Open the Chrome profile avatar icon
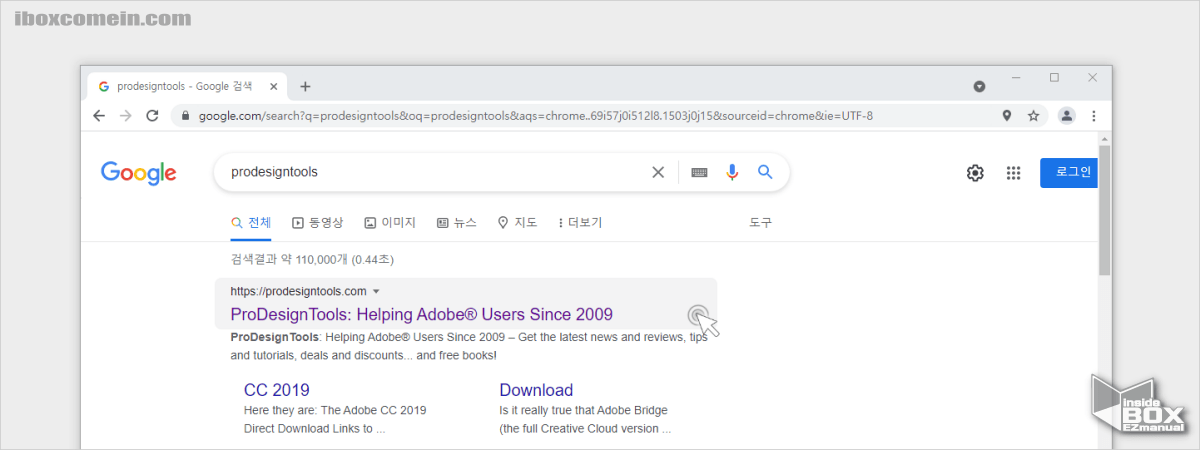1200x450 pixels. pyautogui.click(x=1067, y=116)
